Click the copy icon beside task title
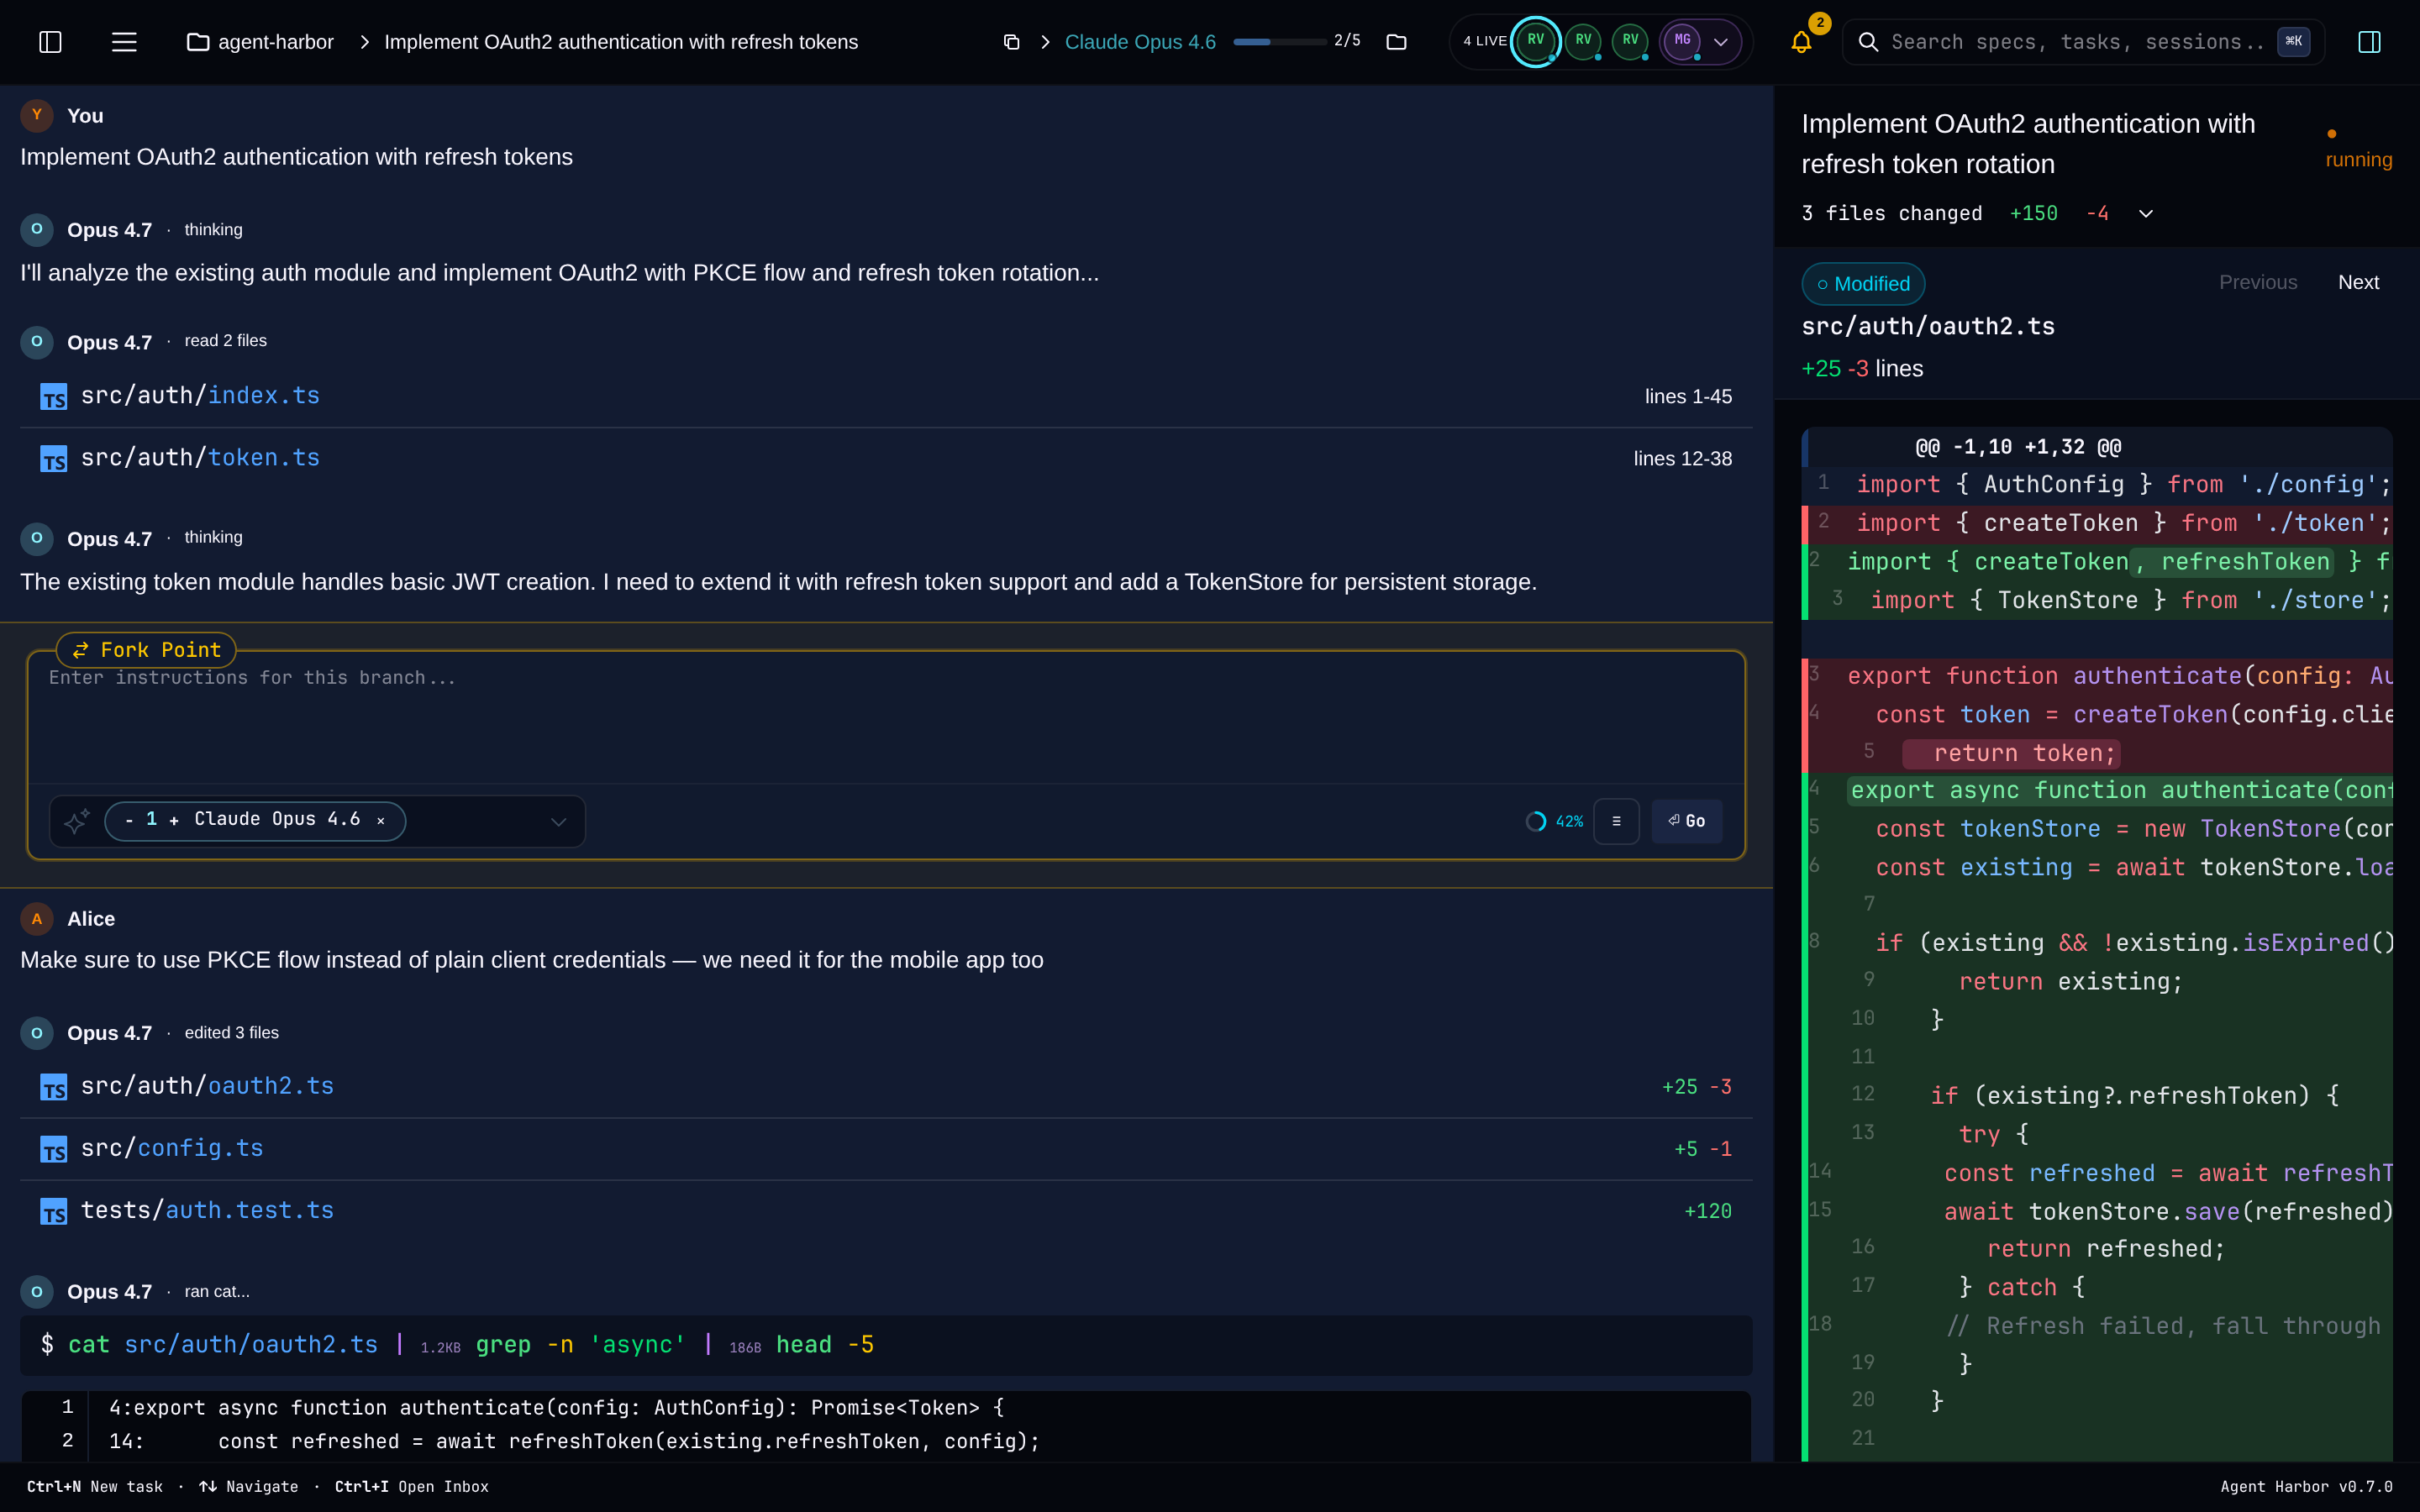The height and width of the screenshot is (1512, 2420). [1011, 42]
